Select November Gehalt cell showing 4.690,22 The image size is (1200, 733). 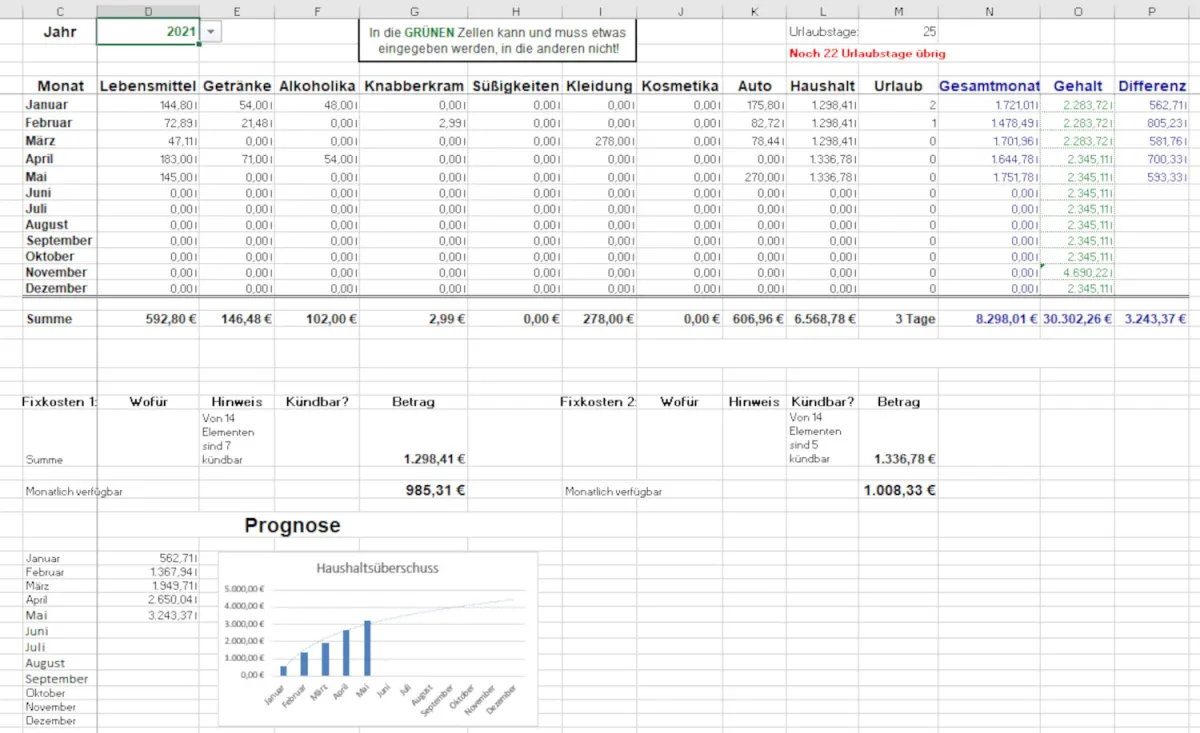[1077, 273]
